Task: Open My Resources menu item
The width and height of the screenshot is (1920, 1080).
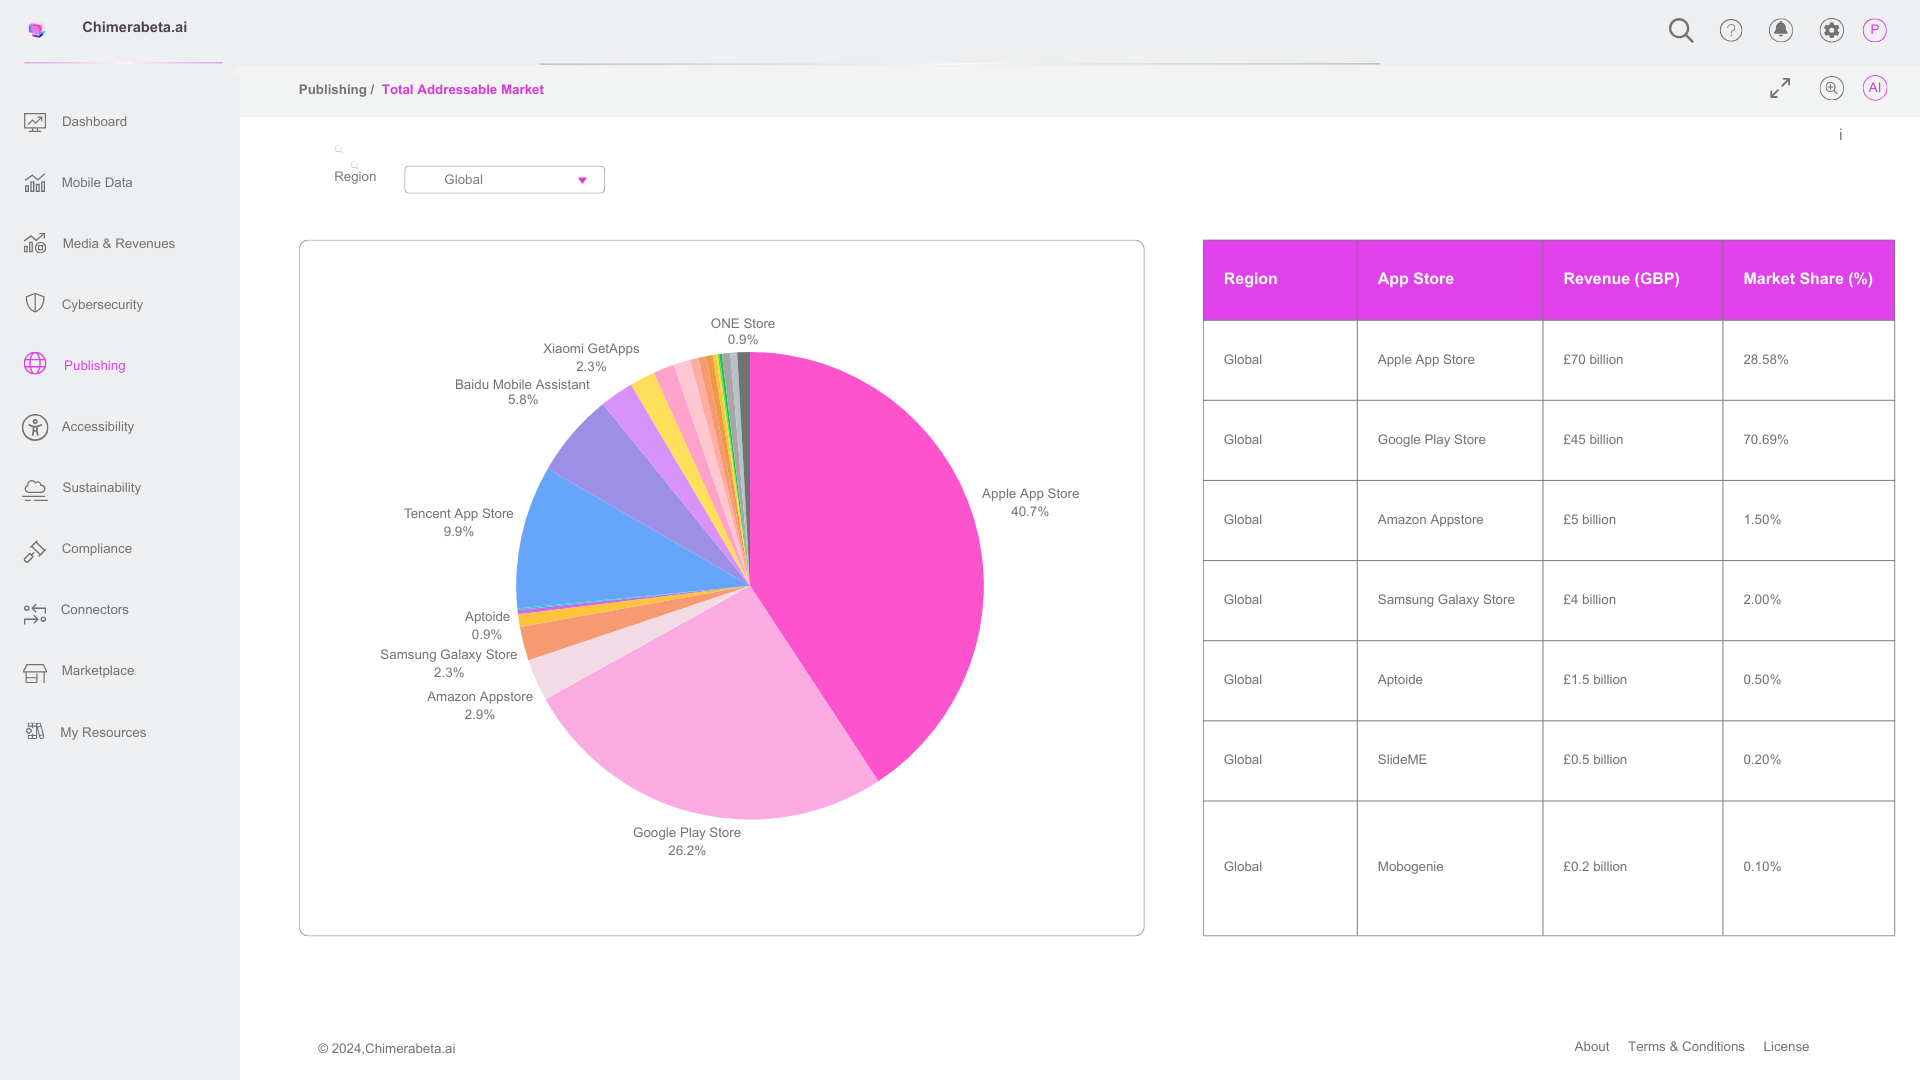Action: (103, 733)
